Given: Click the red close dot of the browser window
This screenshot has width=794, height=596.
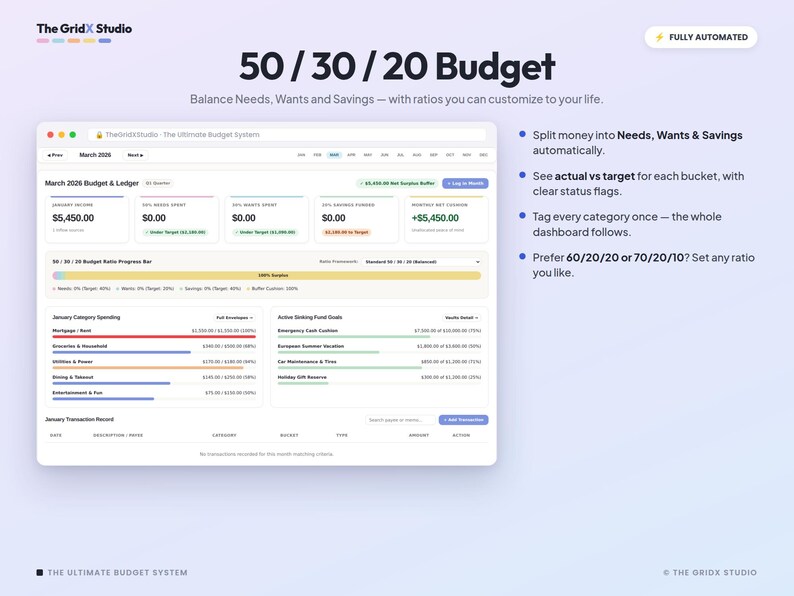Looking at the screenshot, I should click(50, 135).
